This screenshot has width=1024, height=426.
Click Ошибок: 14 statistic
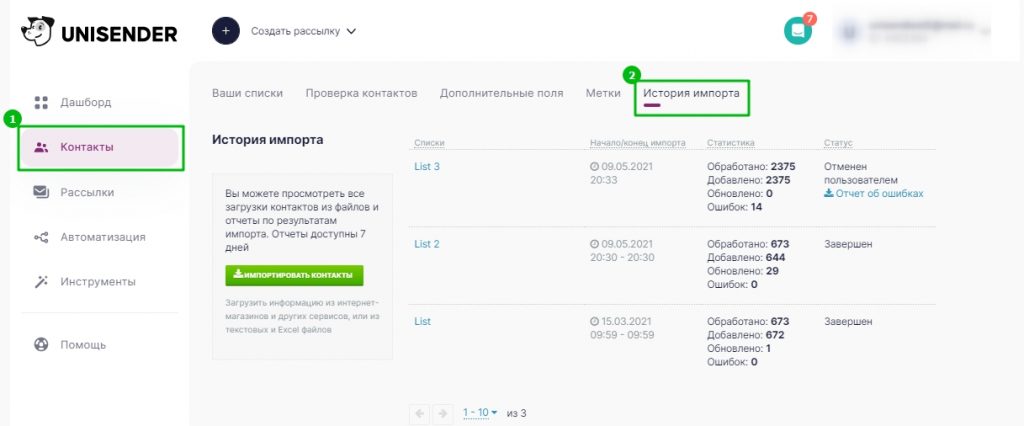click(x=735, y=207)
